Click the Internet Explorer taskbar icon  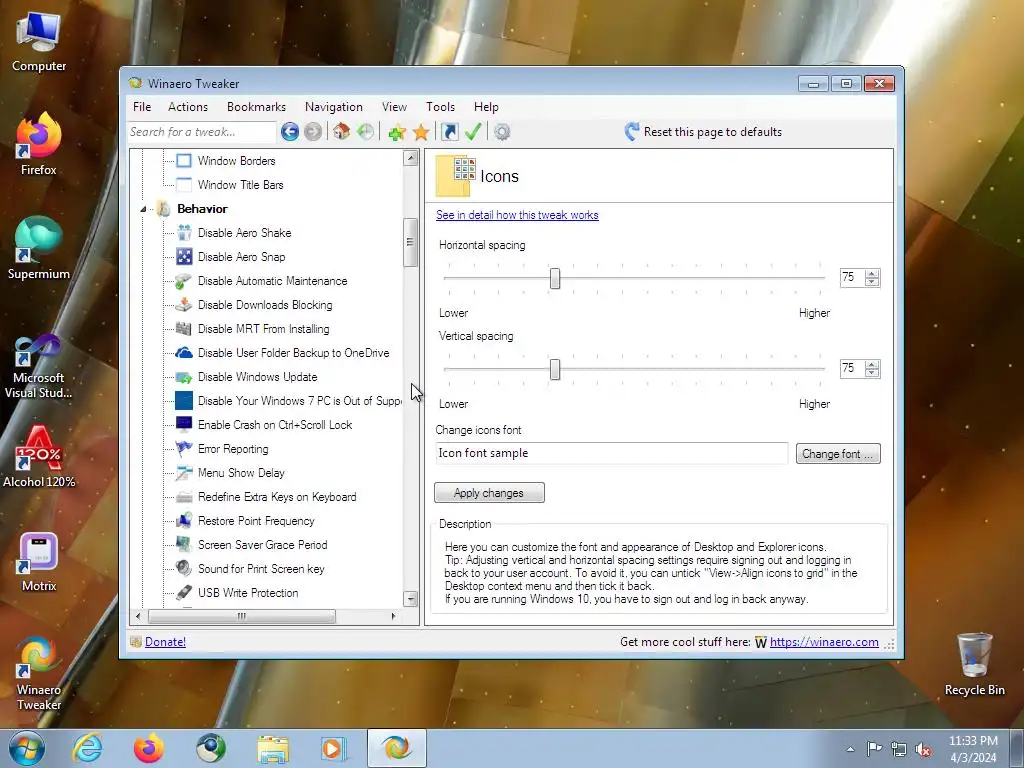(88, 748)
